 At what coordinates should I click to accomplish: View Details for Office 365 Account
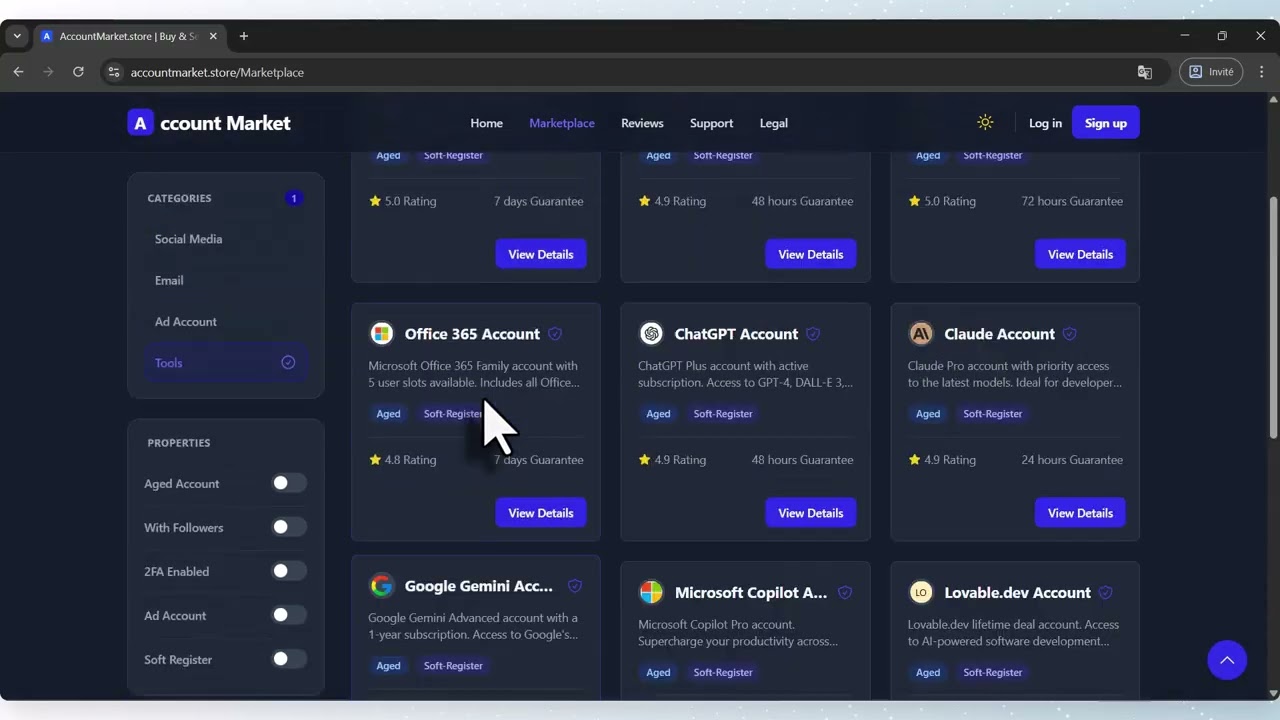pos(541,513)
